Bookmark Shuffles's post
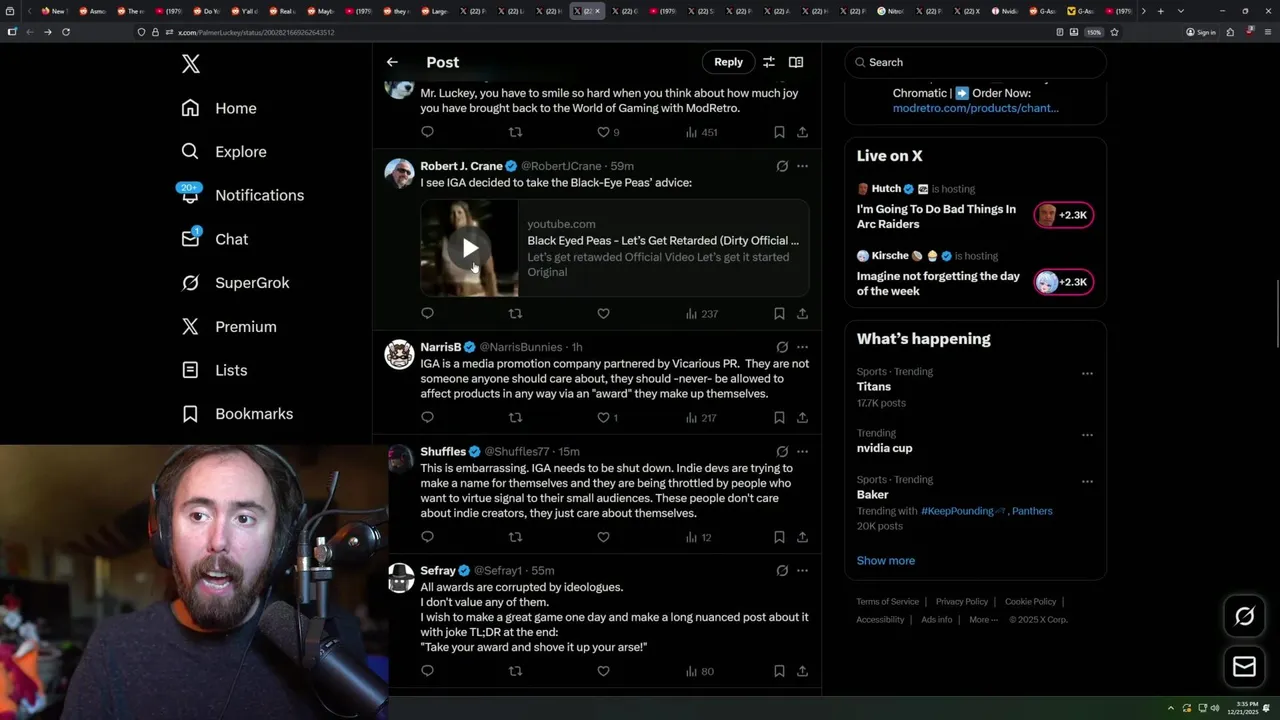The height and width of the screenshot is (720, 1280). pyautogui.click(x=779, y=537)
